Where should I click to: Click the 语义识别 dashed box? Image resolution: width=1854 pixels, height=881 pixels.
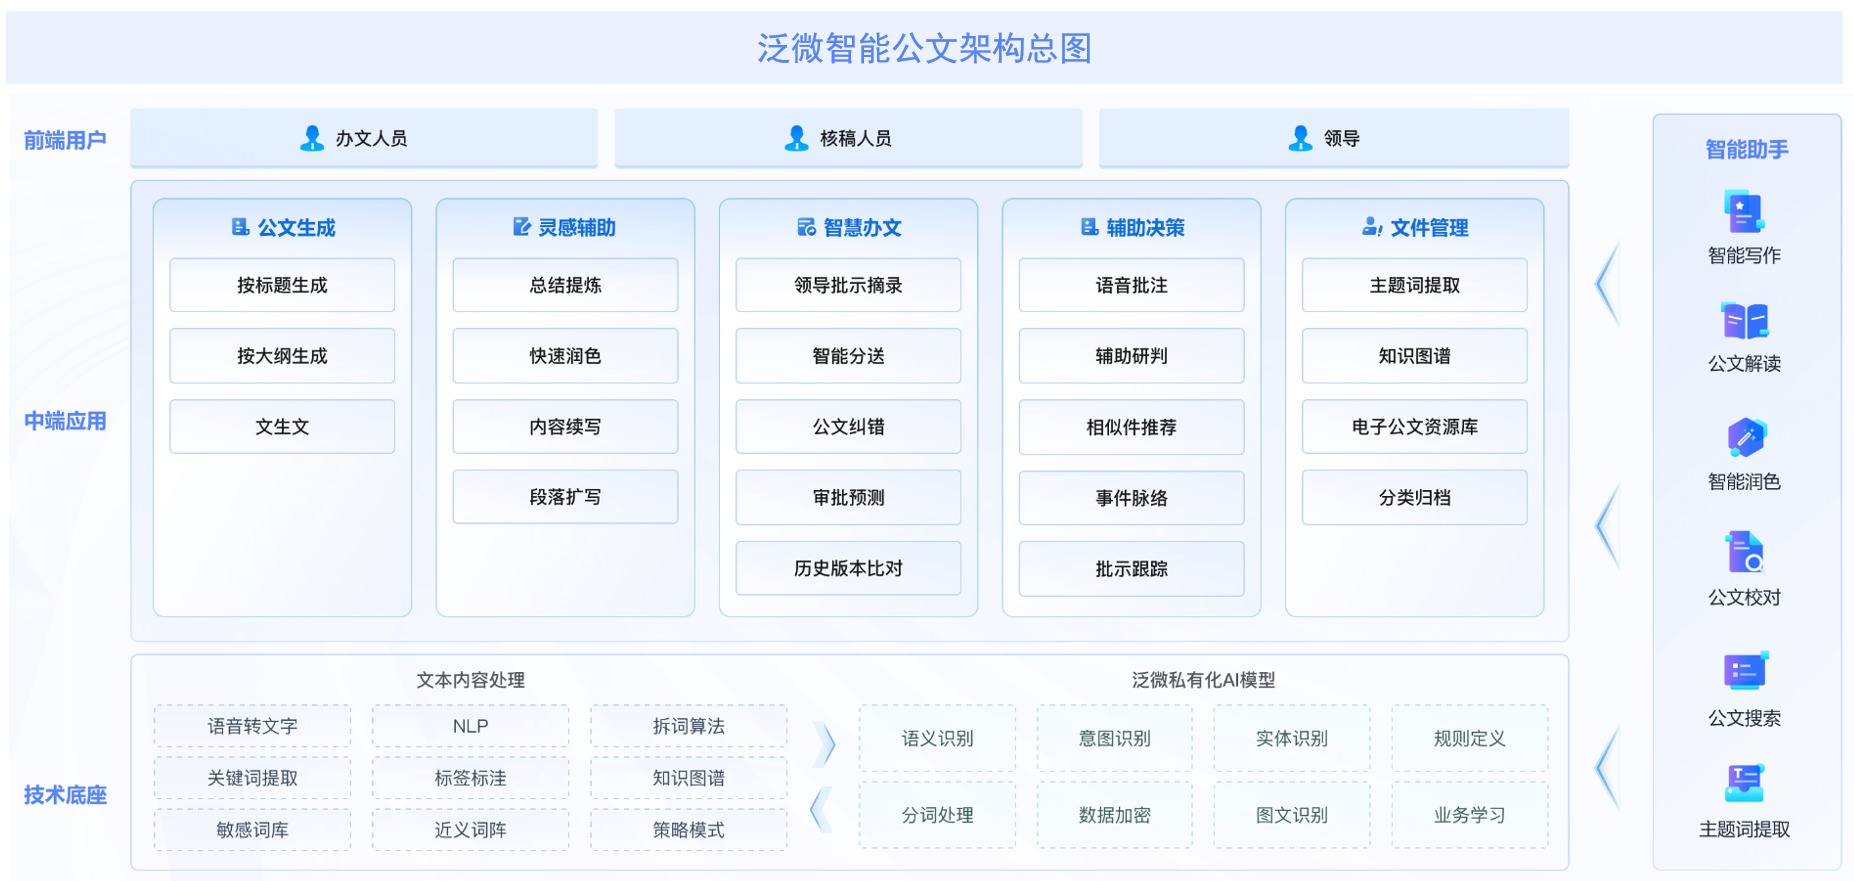click(x=937, y=738)
